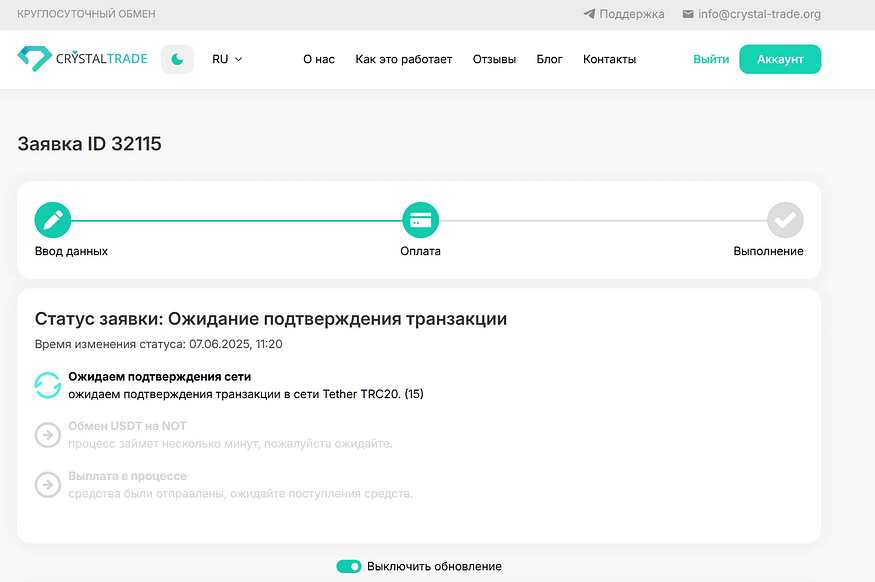Click Telegram Поддержка plane icon
The image size is (875, 582).
tap(589, 14)
